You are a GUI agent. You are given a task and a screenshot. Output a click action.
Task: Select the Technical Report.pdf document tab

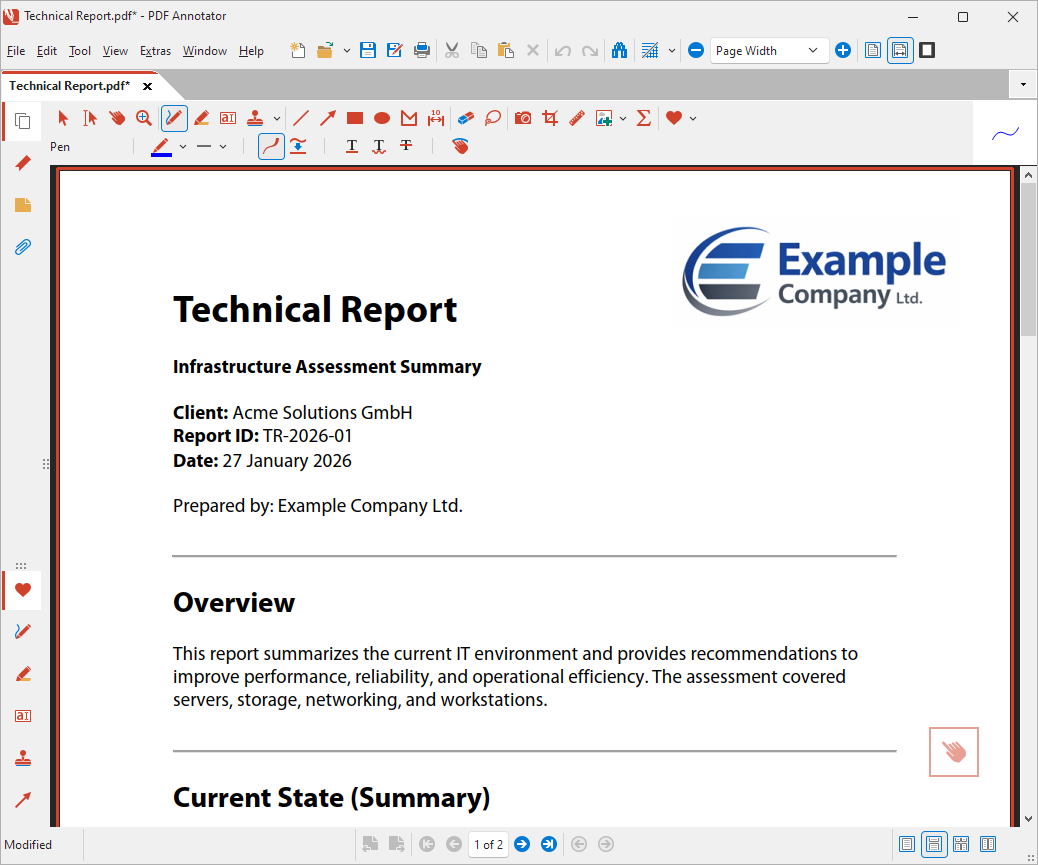pos(70,86)
